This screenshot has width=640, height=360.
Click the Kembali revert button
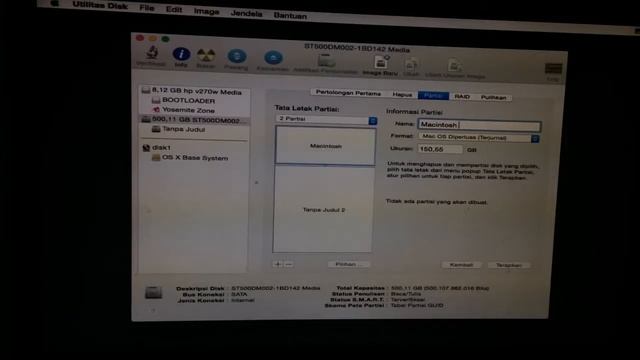[461, 265]
